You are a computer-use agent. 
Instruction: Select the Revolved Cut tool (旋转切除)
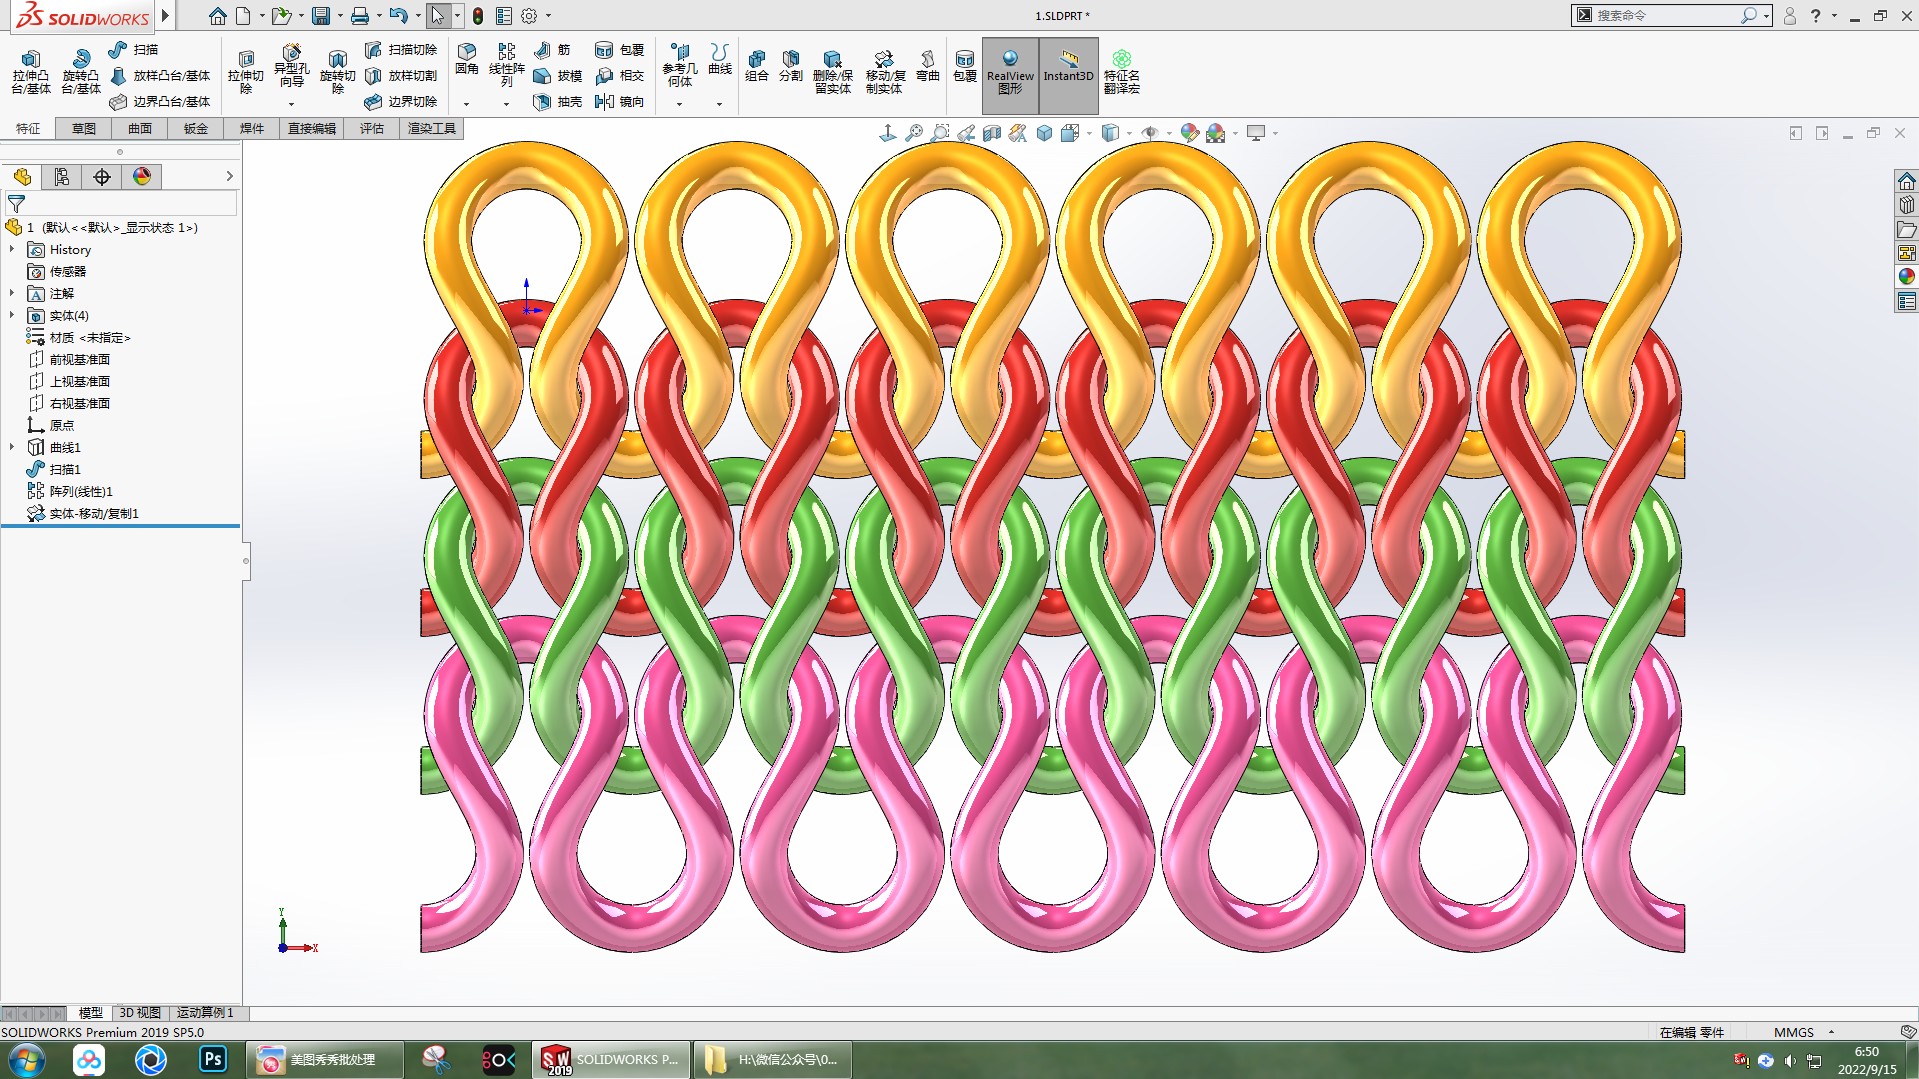point(338,72)
